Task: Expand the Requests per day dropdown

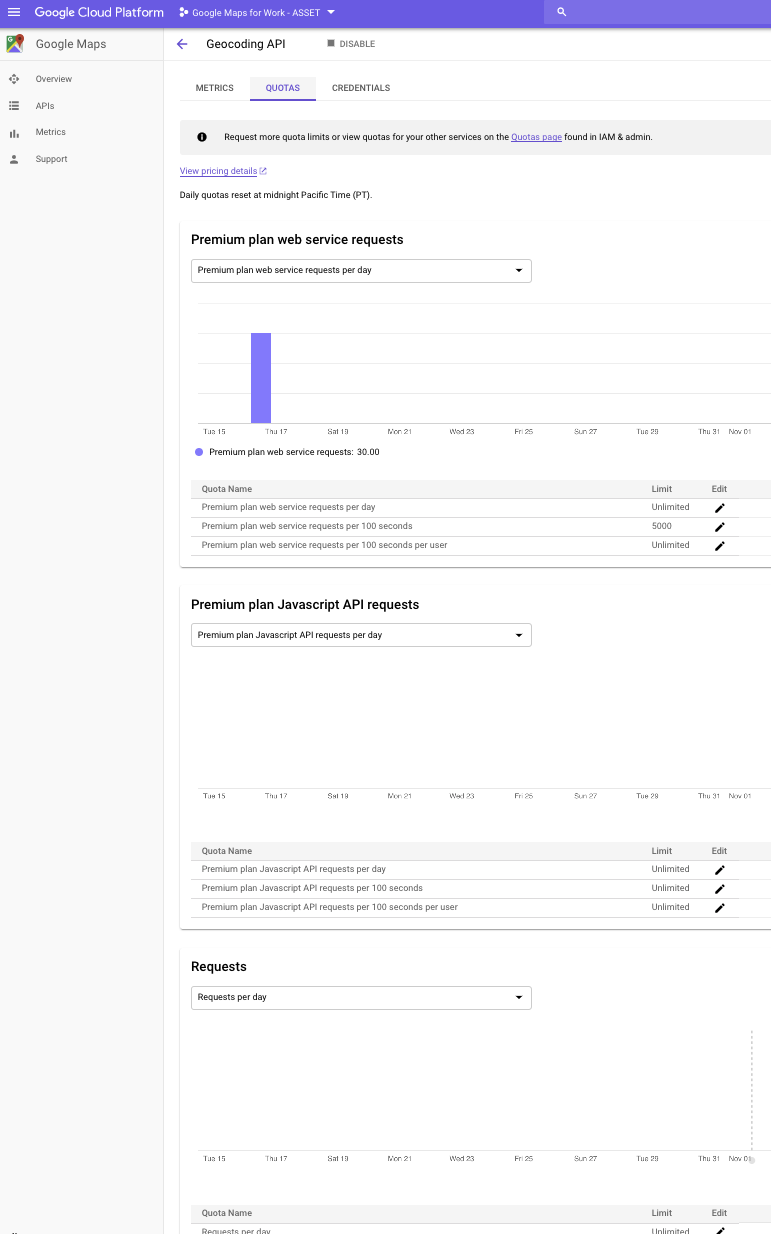Action: coord(361,997)
